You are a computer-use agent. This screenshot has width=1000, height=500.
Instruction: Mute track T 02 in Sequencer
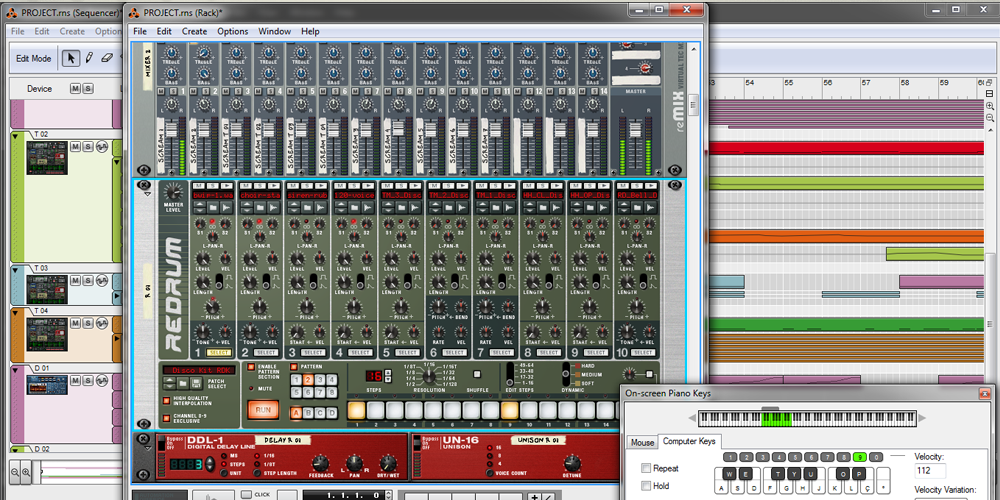(x=75, y=147)
